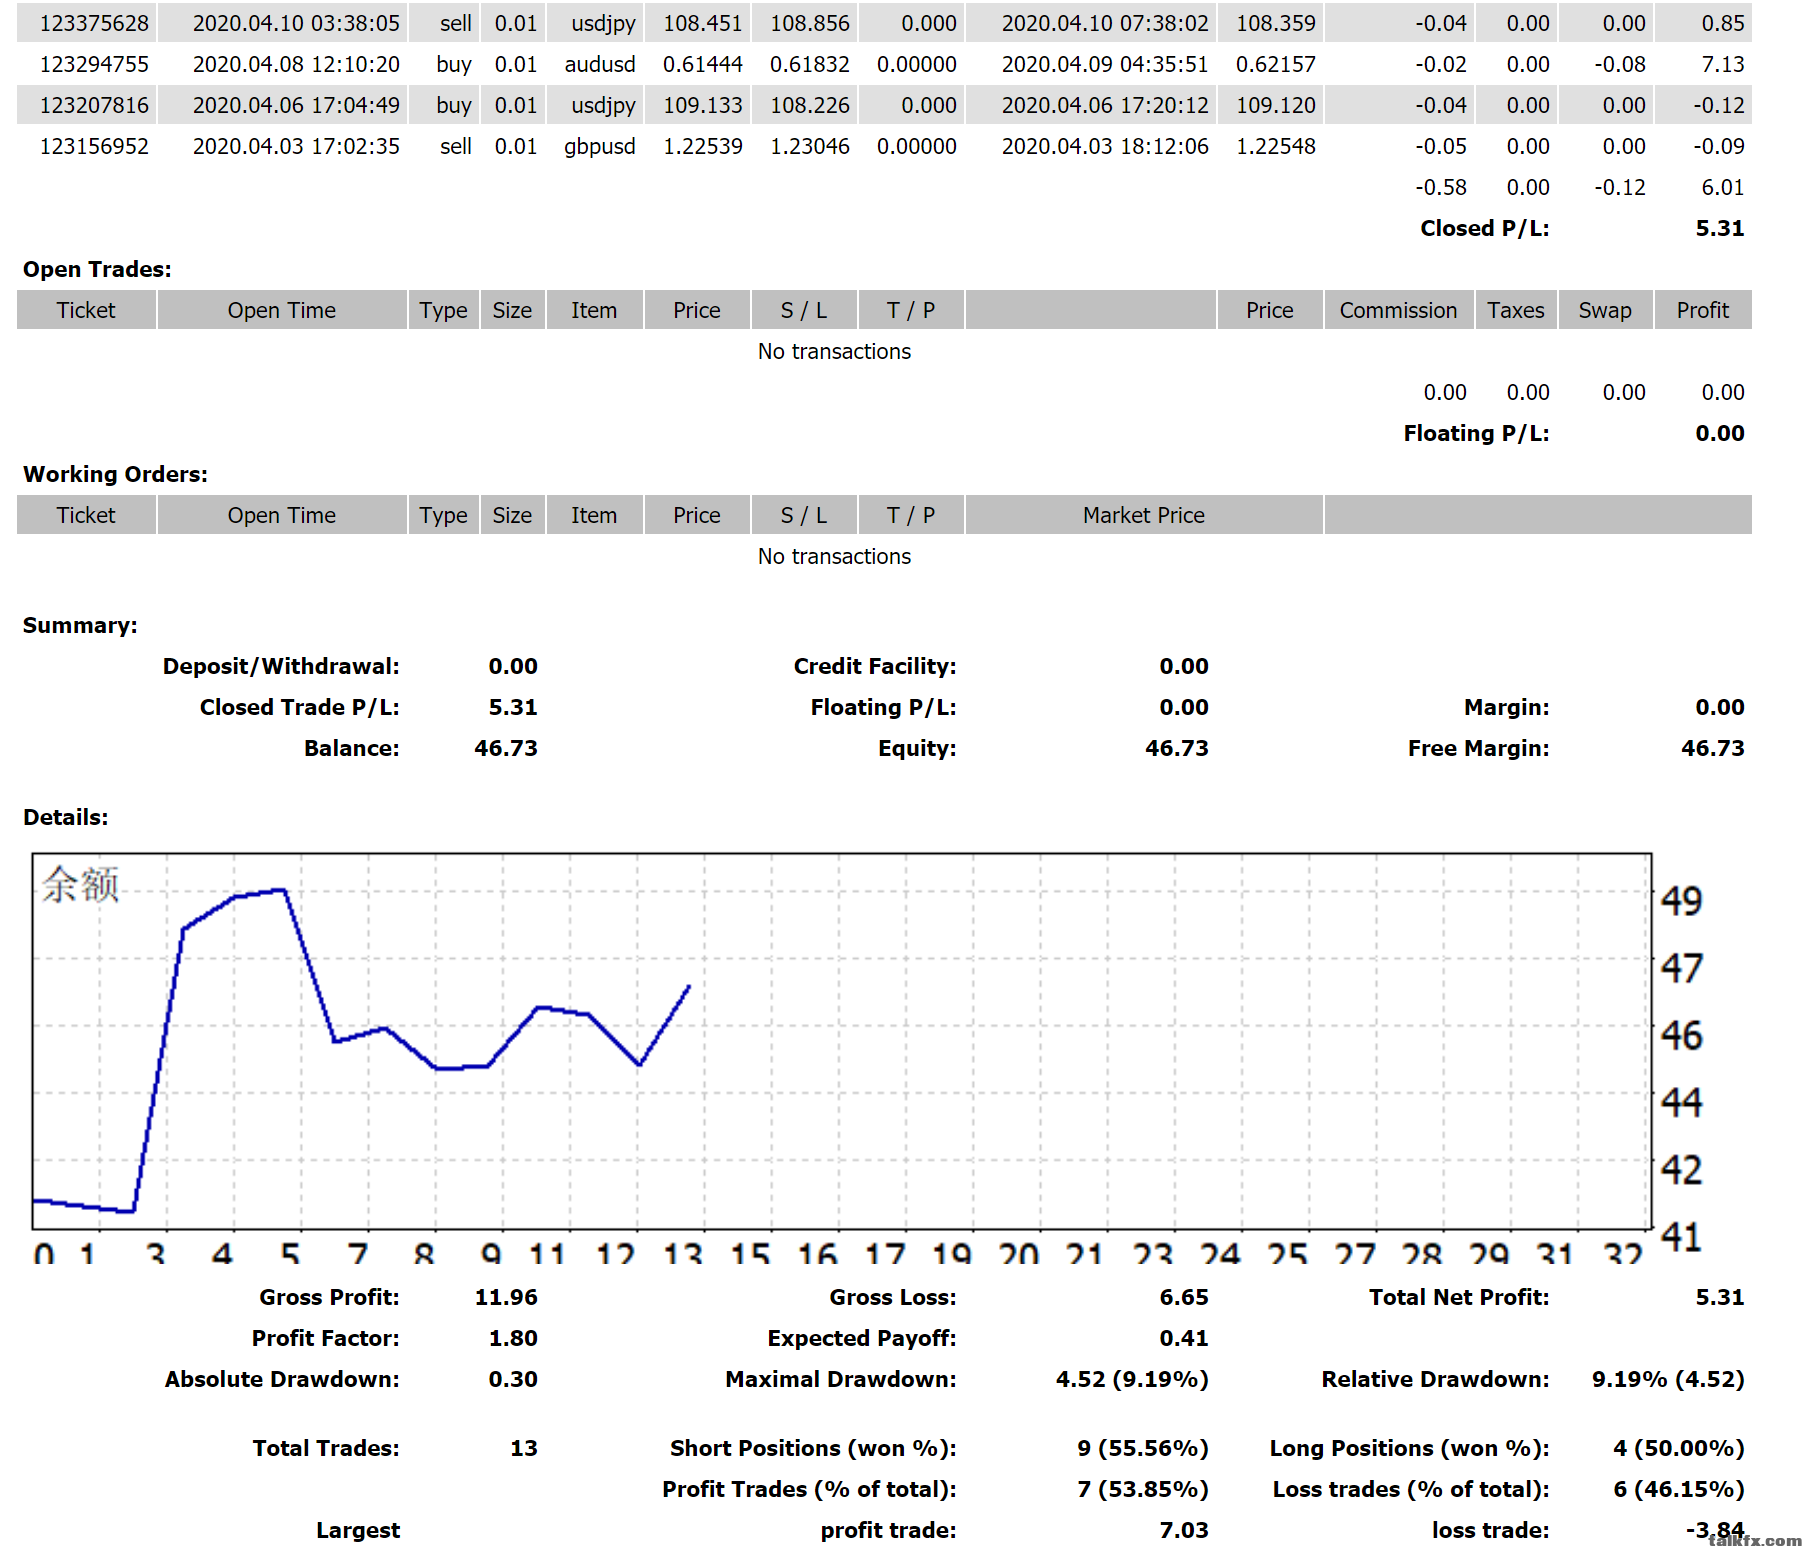Click Long Positions value 4 (50.00%)
This screenshot has height=1552, width=1807.
point(1679,1448)
